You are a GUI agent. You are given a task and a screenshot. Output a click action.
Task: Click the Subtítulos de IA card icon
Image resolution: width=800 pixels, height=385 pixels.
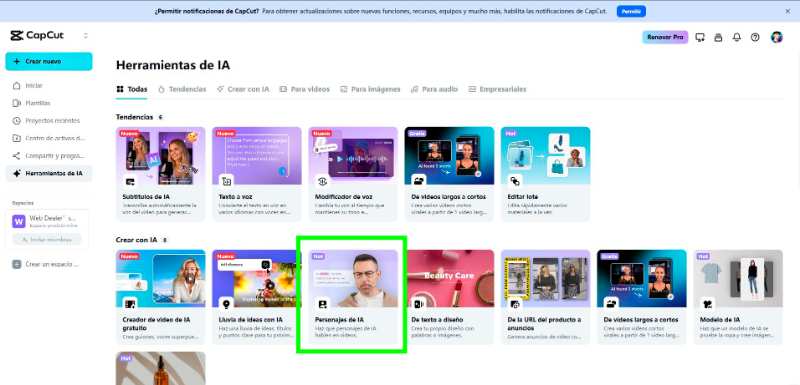point(130,181)
